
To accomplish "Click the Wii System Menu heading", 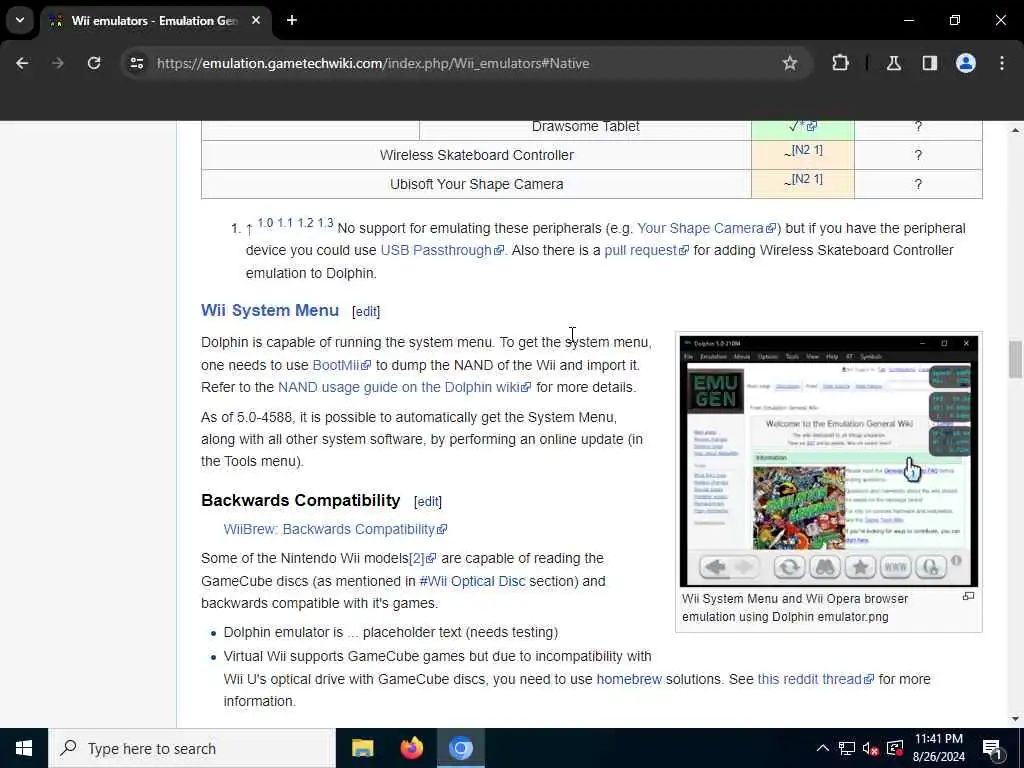I will click(270, 310).
